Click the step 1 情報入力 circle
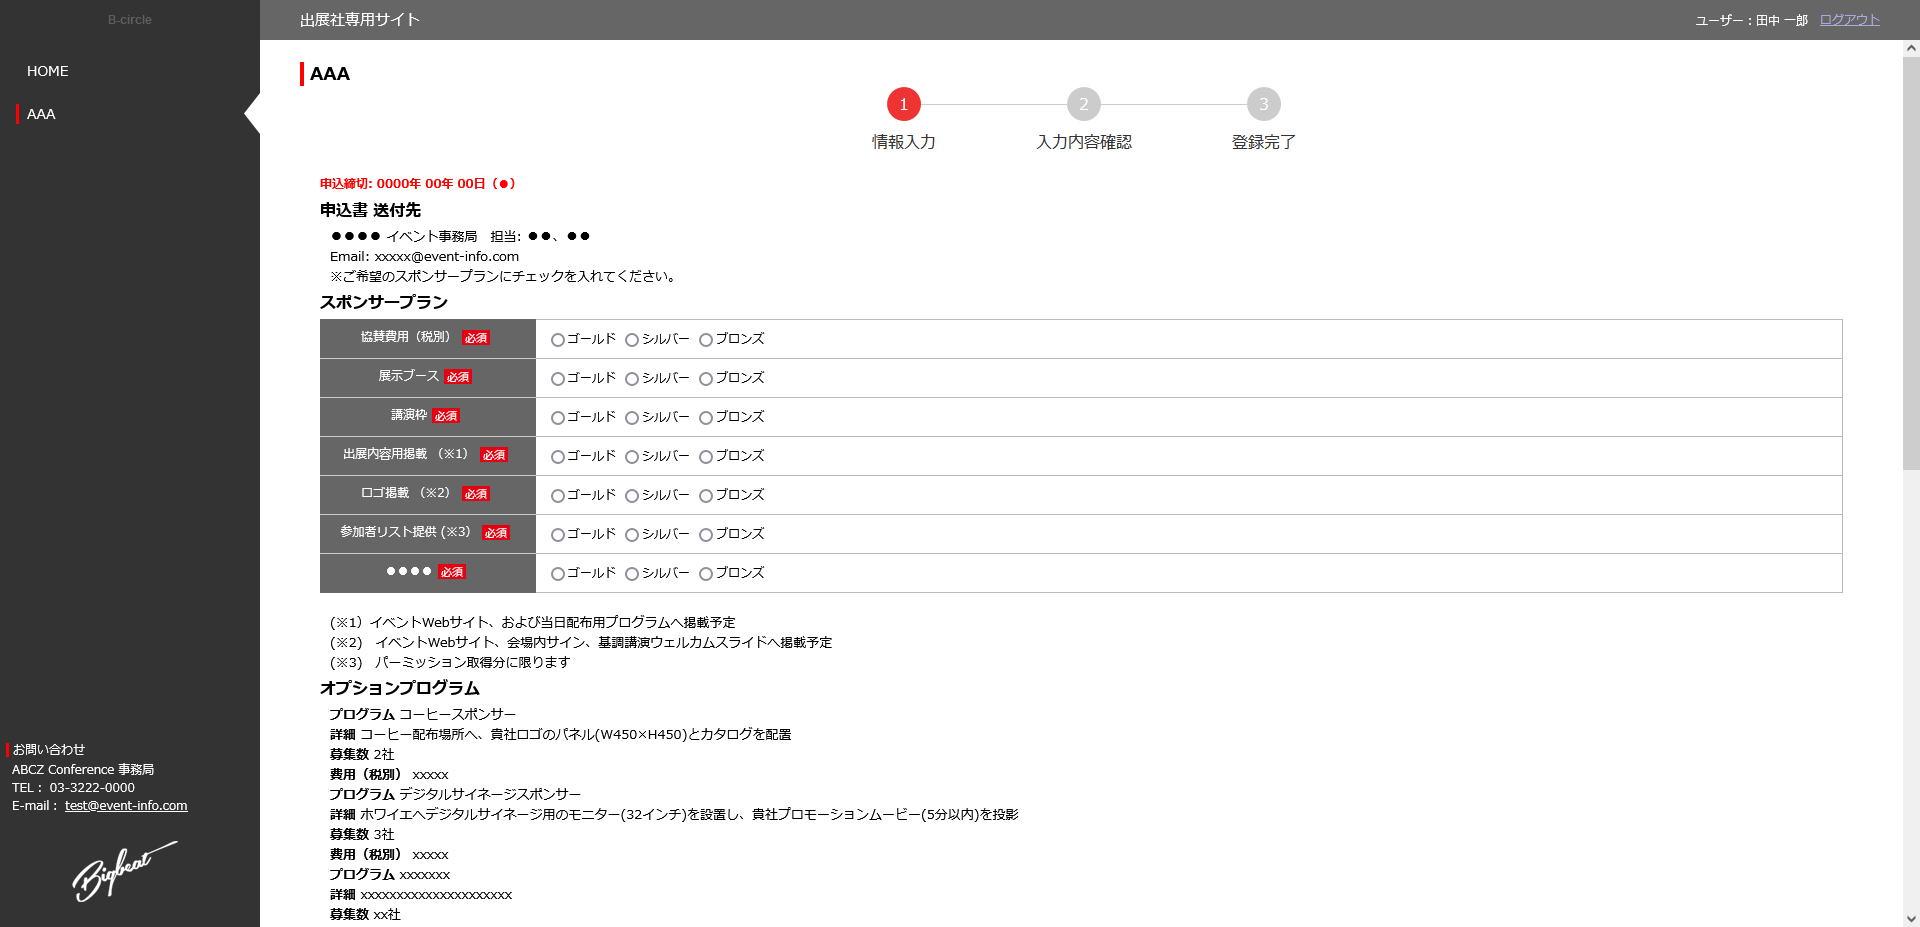The width and height of the screenshot is (1920, 927). pos(903,104)
